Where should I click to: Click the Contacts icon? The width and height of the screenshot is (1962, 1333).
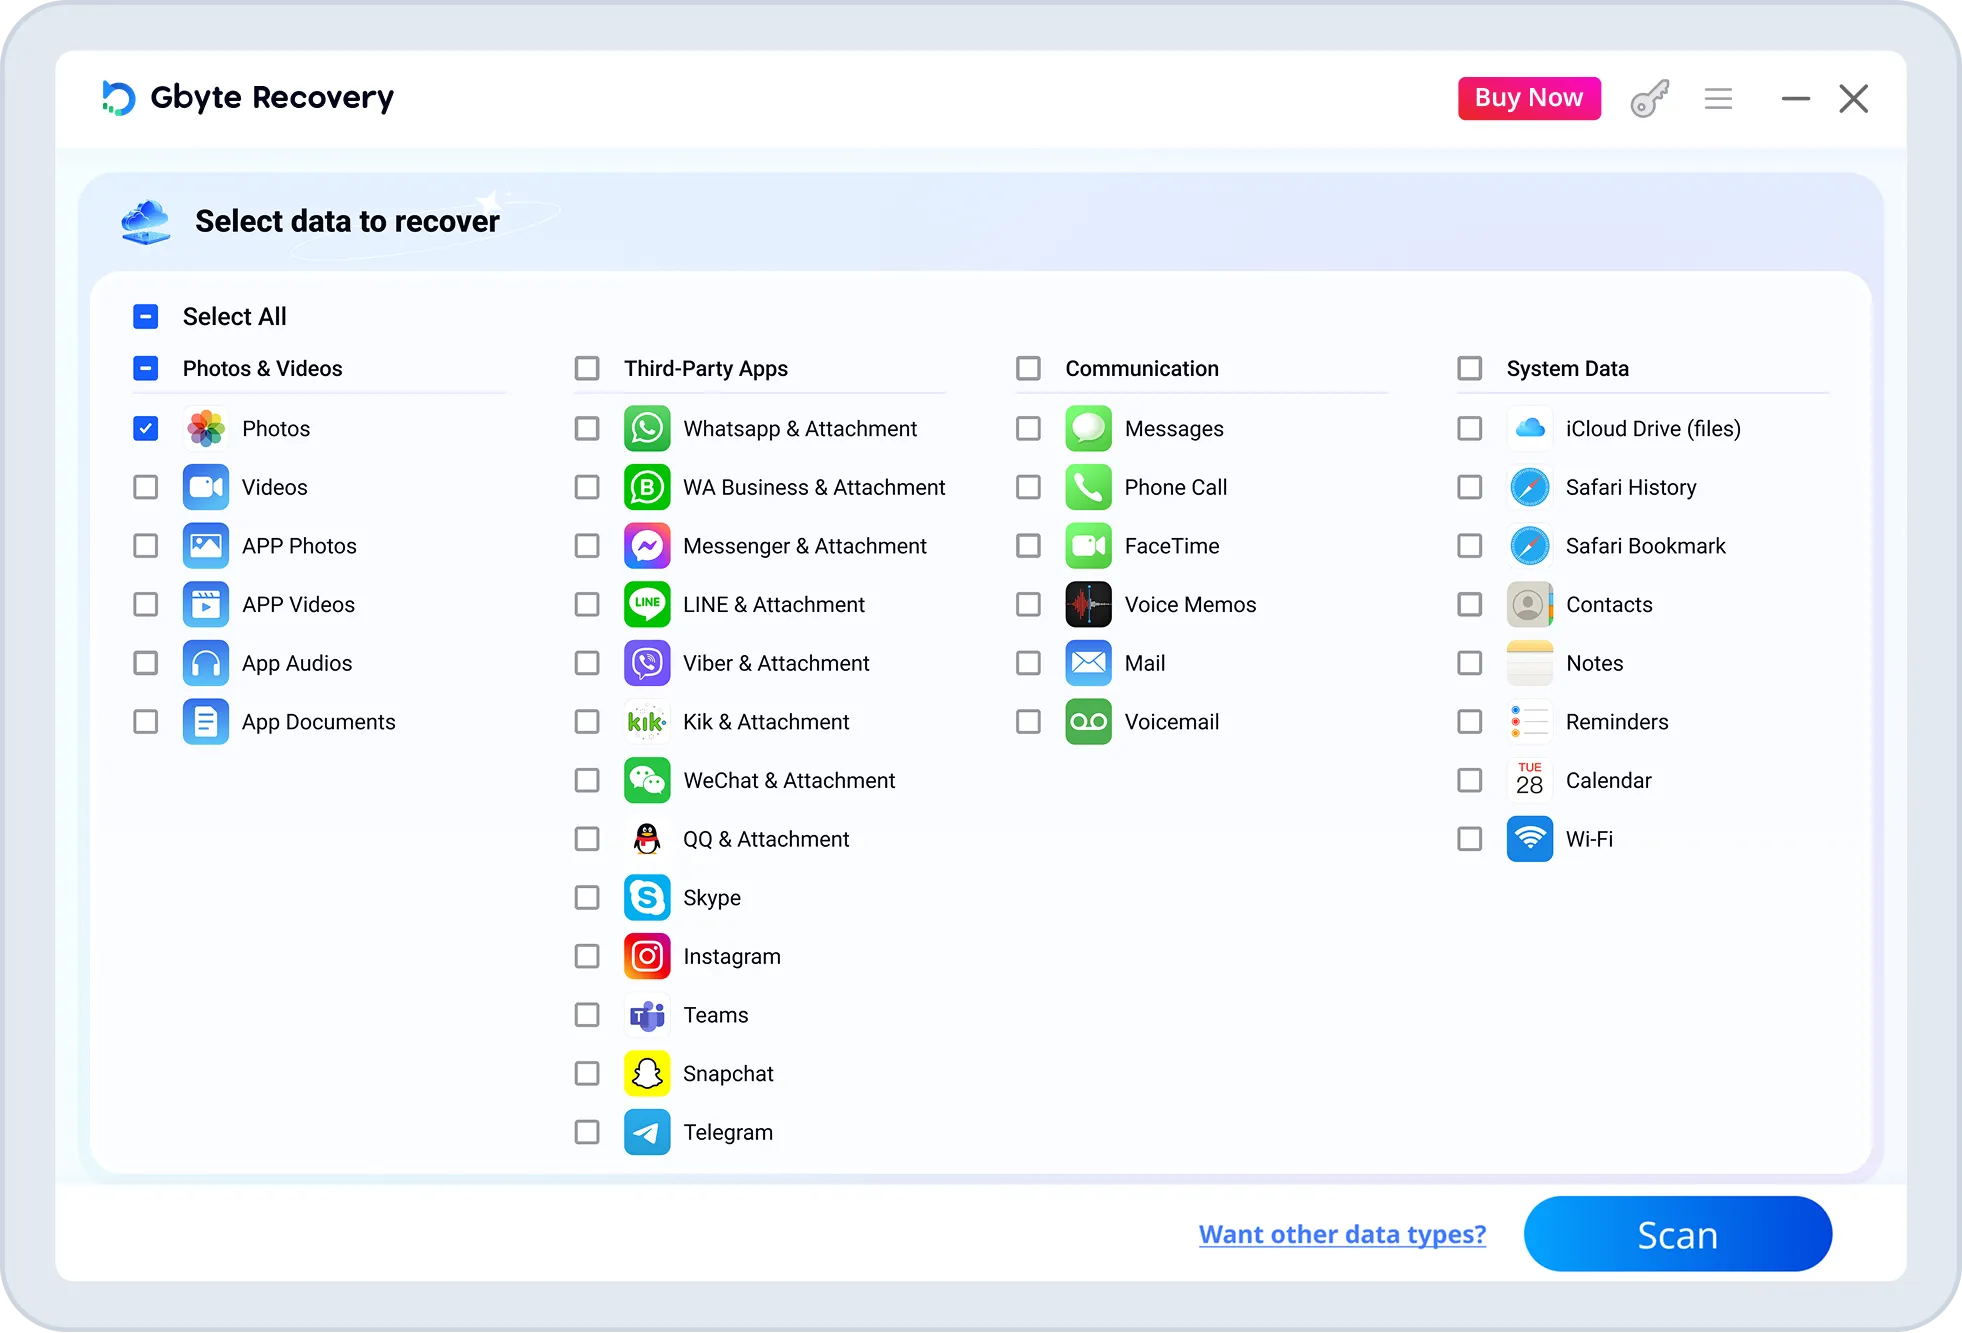tap(1530, 604)
